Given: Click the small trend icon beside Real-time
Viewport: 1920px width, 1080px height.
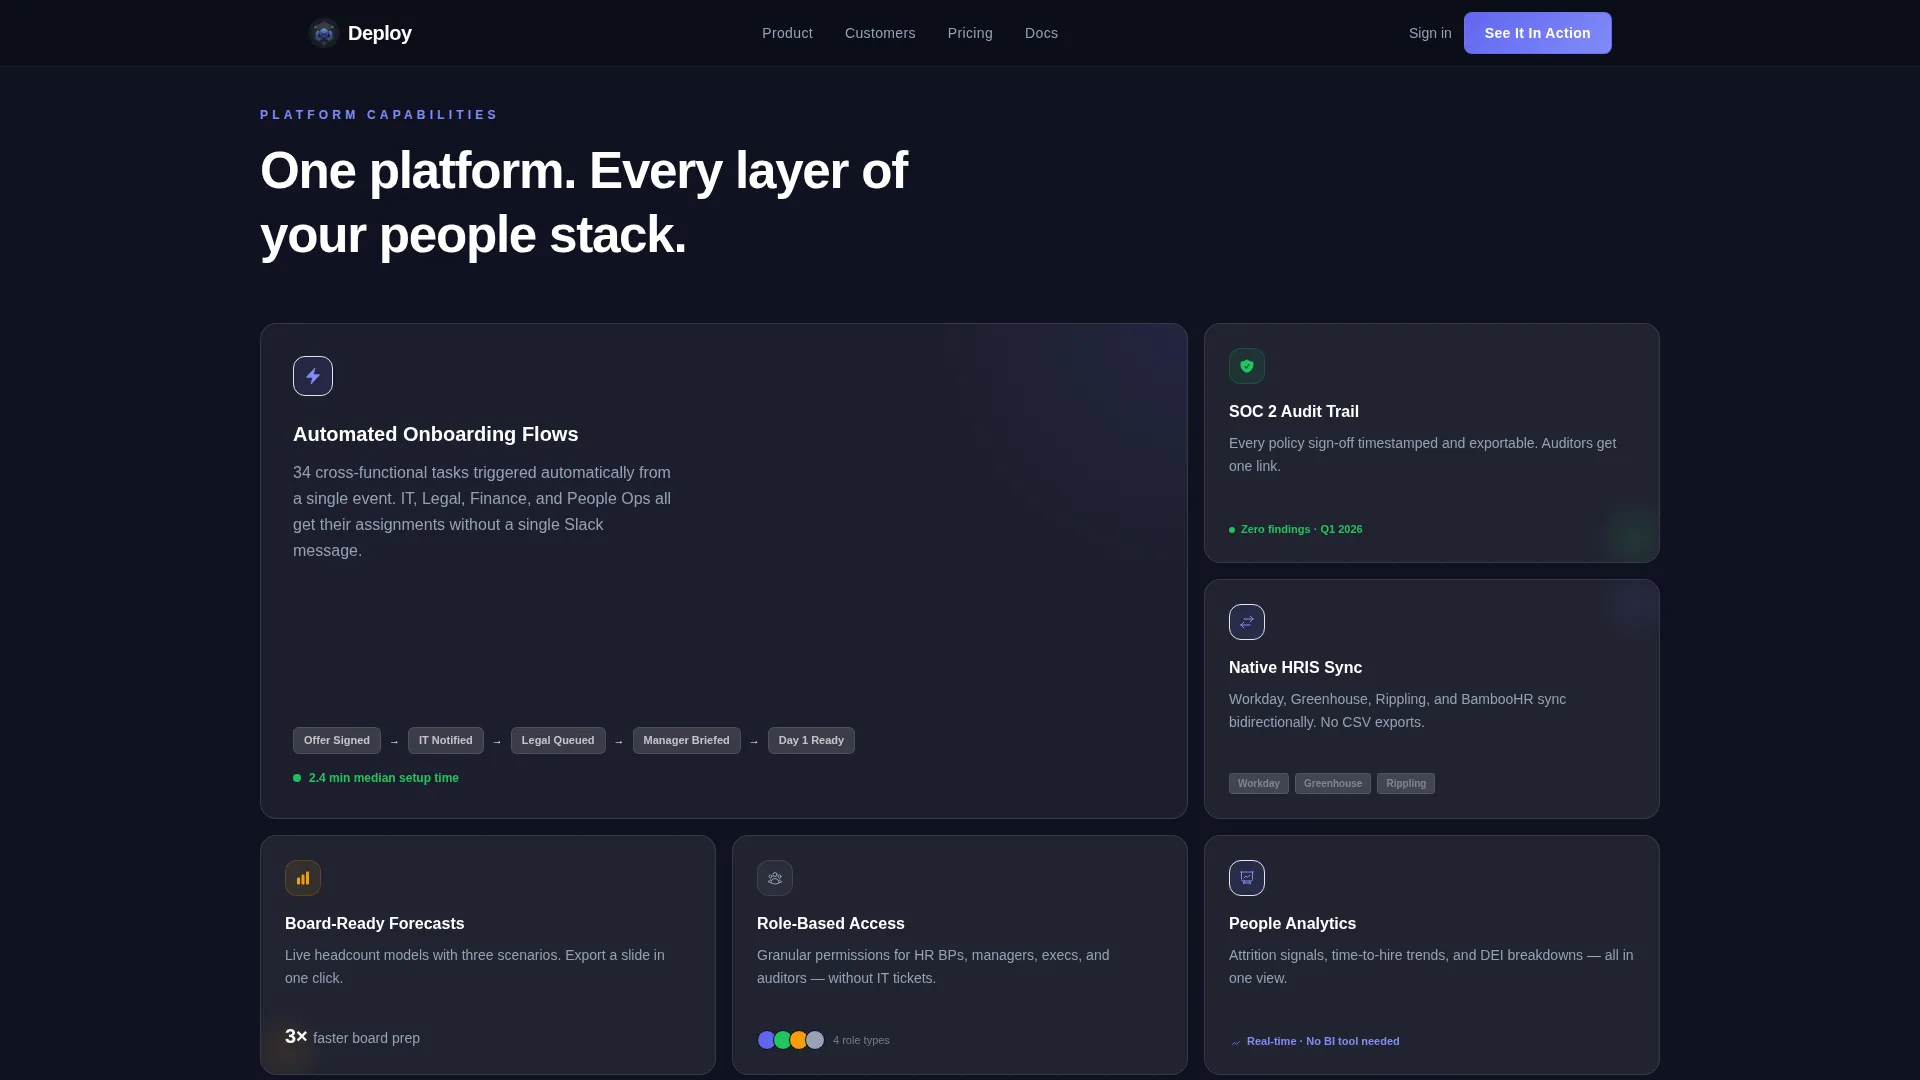Looking at the screenshot, I should tap(1236, 1042).
